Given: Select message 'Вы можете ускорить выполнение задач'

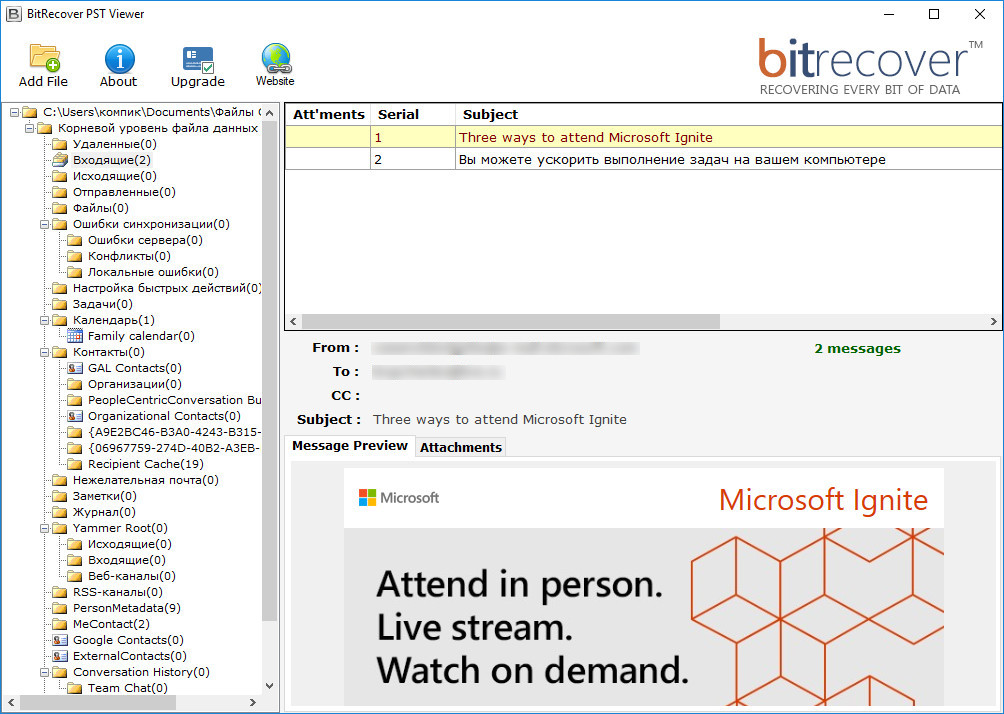Looking at the screenshot, I should pyautogui.click(x=644, y=159).
